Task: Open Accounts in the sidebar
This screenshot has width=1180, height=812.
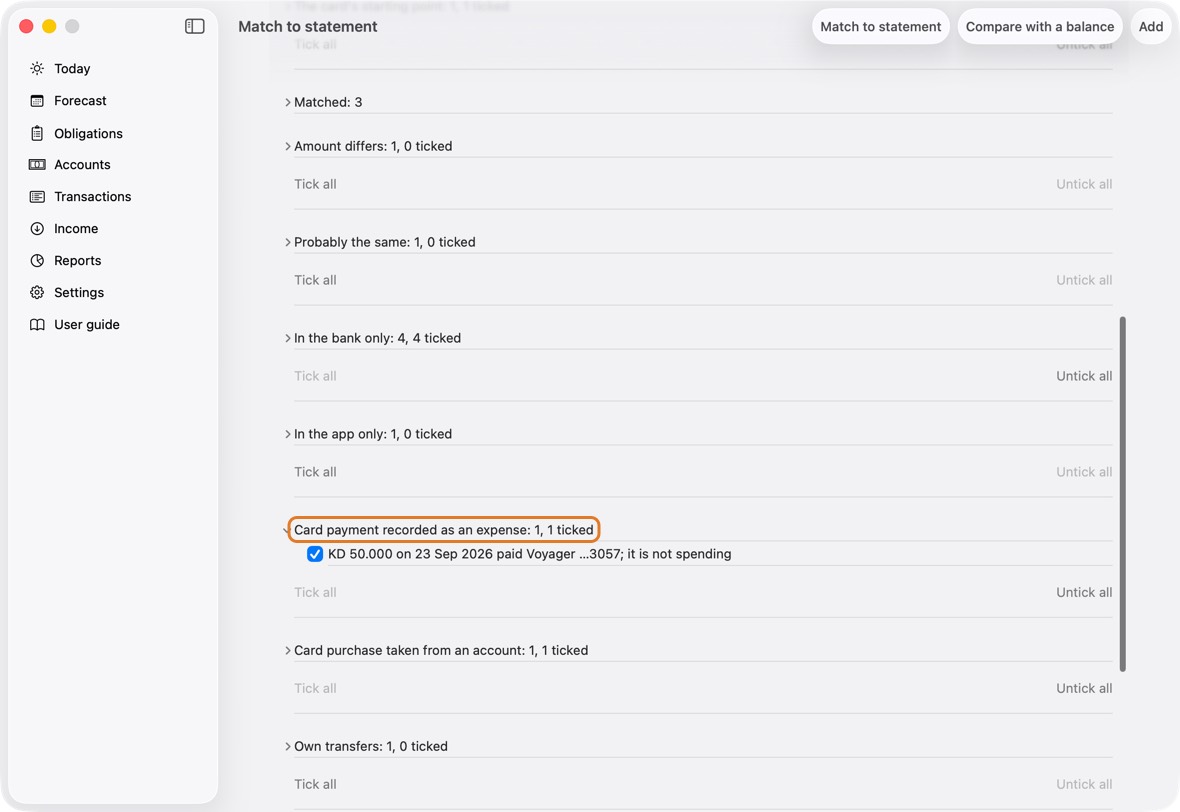Action: point(113,165)
